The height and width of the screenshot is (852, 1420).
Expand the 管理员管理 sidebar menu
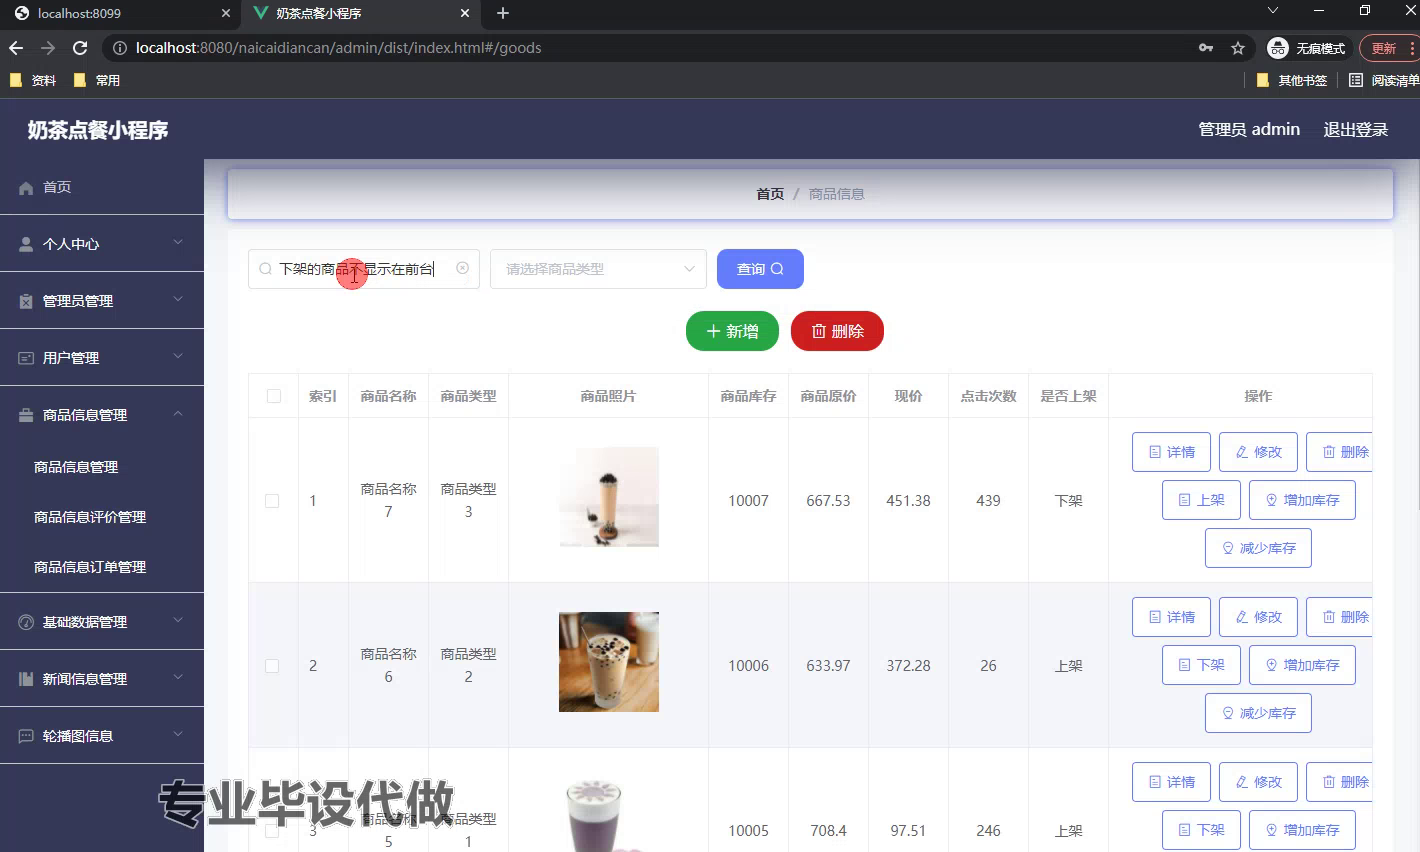coord(102,300)
